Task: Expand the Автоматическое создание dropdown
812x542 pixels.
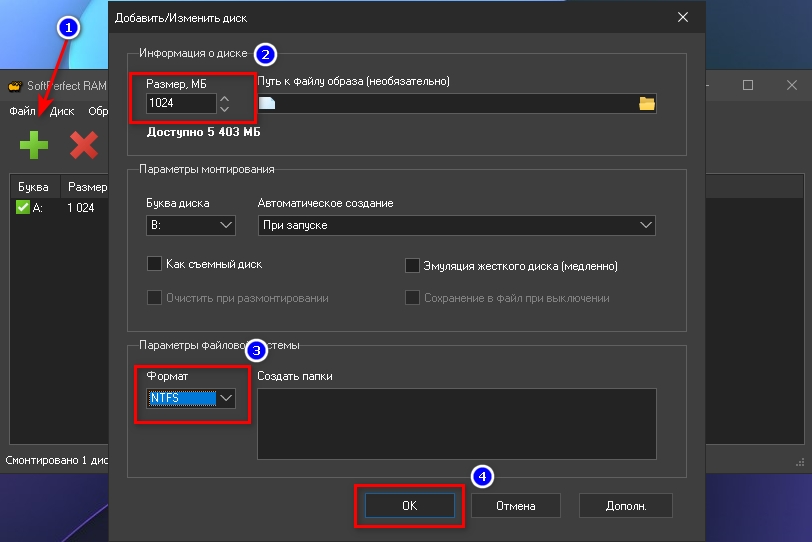Action: 456,225
